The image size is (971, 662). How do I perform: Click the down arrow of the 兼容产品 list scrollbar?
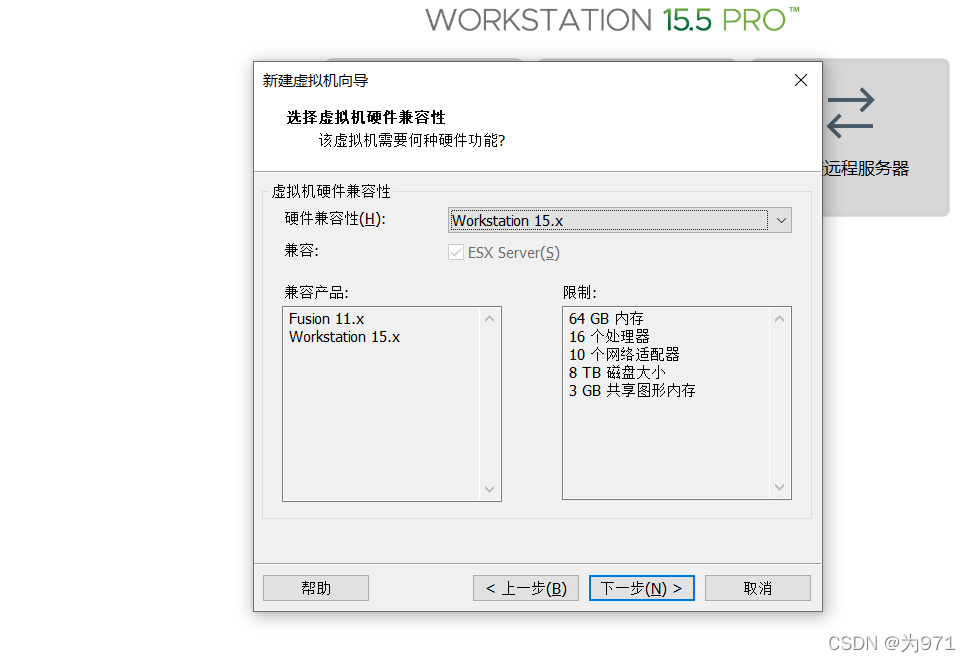click(x=489, y=489)
